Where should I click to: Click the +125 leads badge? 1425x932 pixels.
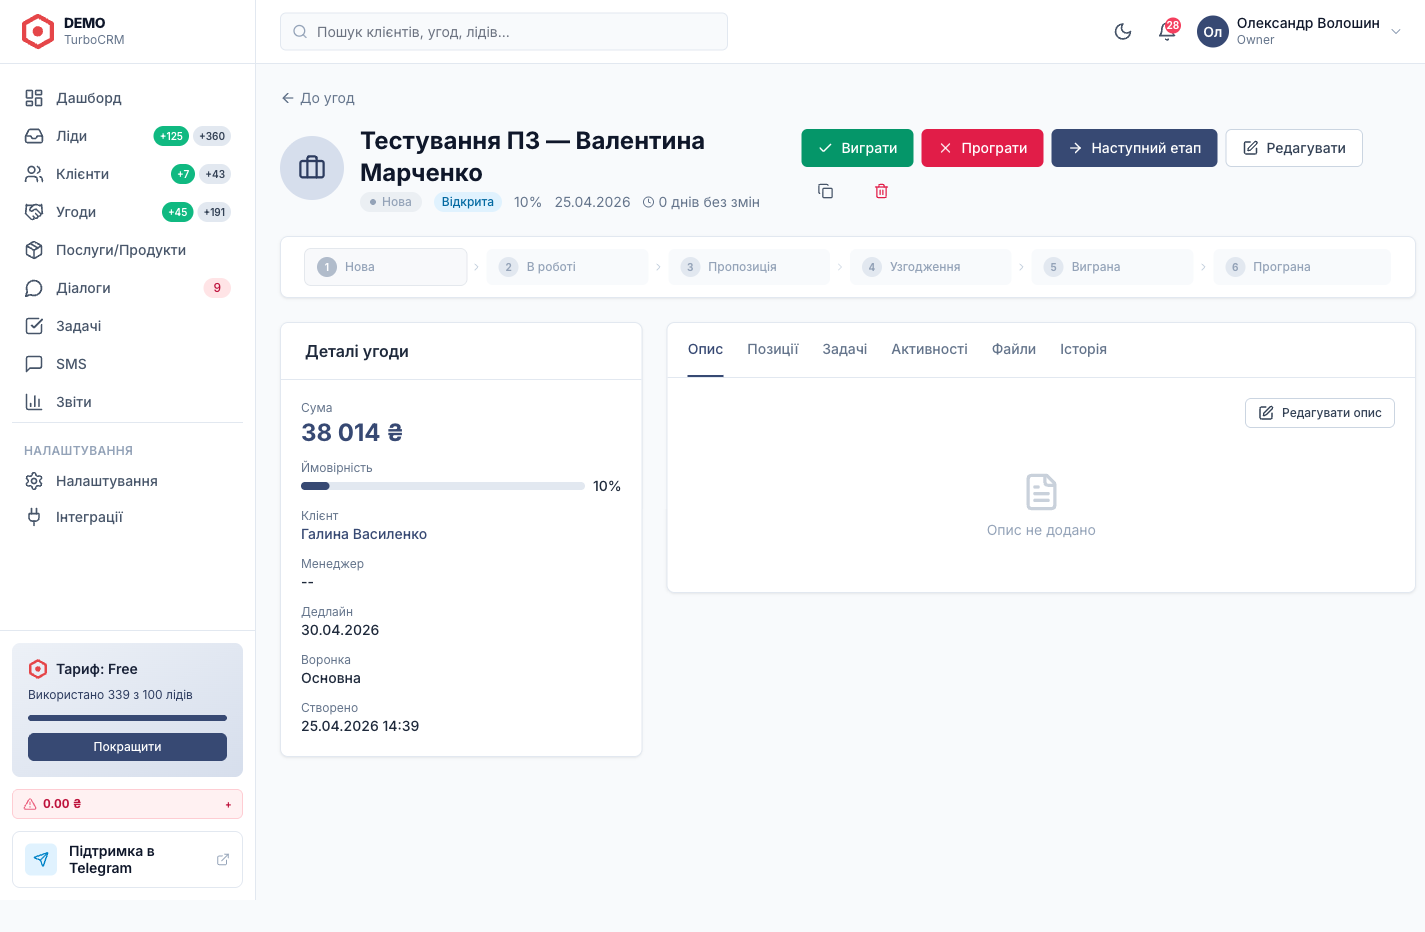(x=171, y=136)
